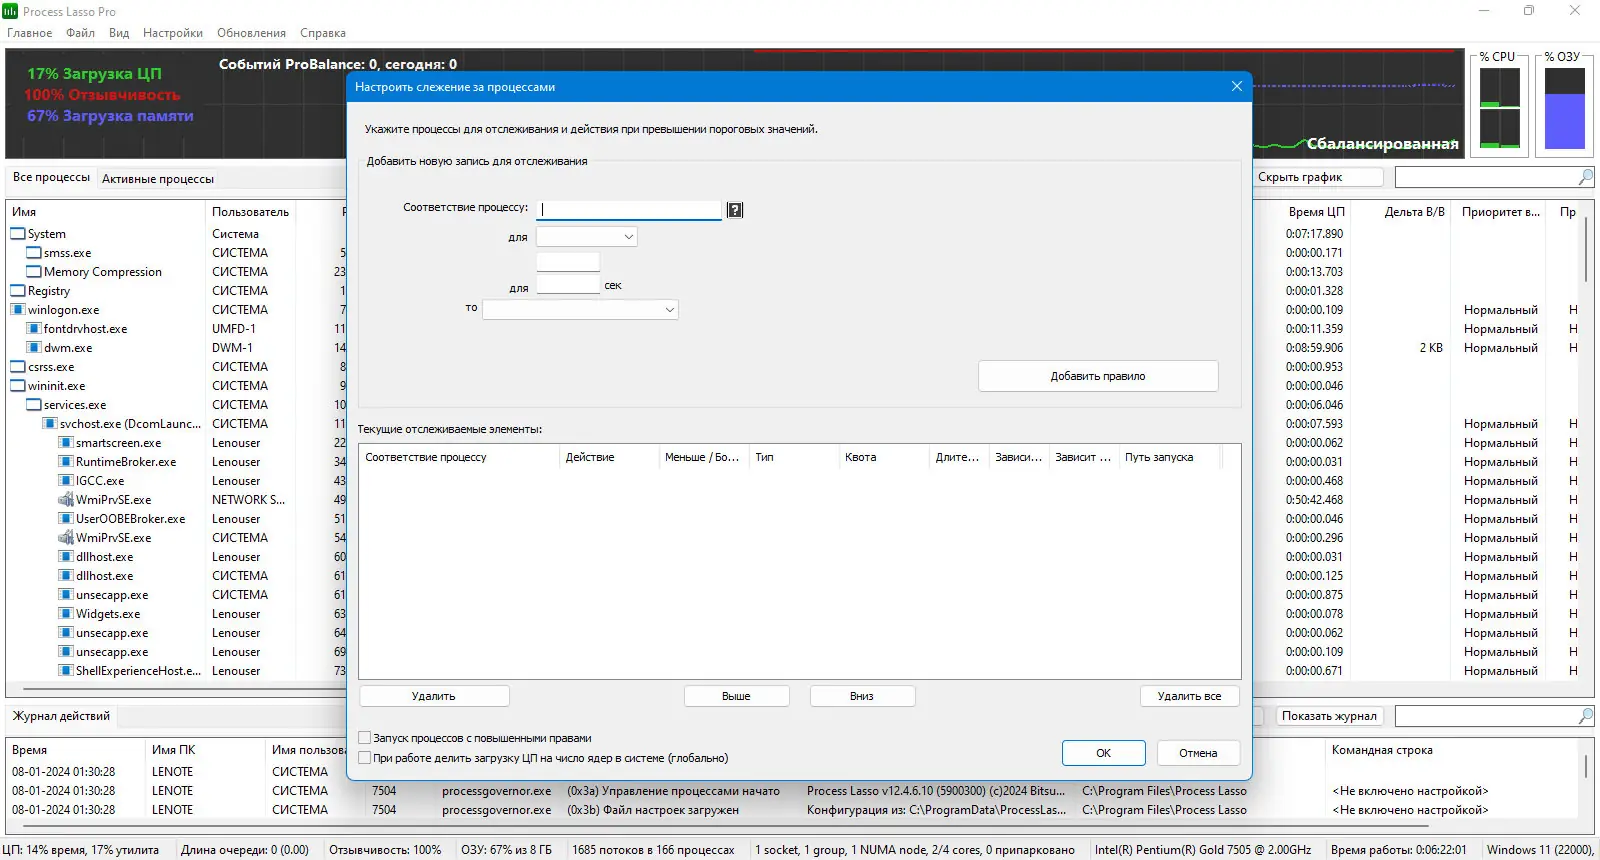Open the Обновления menu
Viewport: 1600px width, 860px height.
(x=252, y=33)
